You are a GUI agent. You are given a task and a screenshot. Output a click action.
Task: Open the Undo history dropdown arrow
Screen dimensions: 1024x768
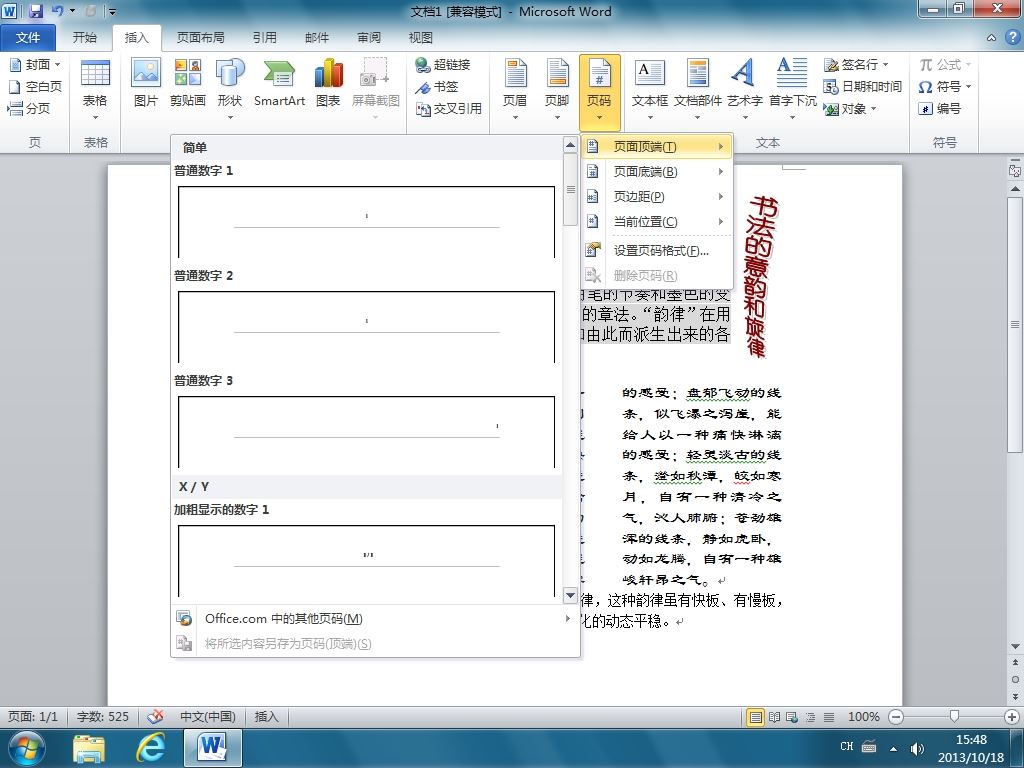pos(72,10)
